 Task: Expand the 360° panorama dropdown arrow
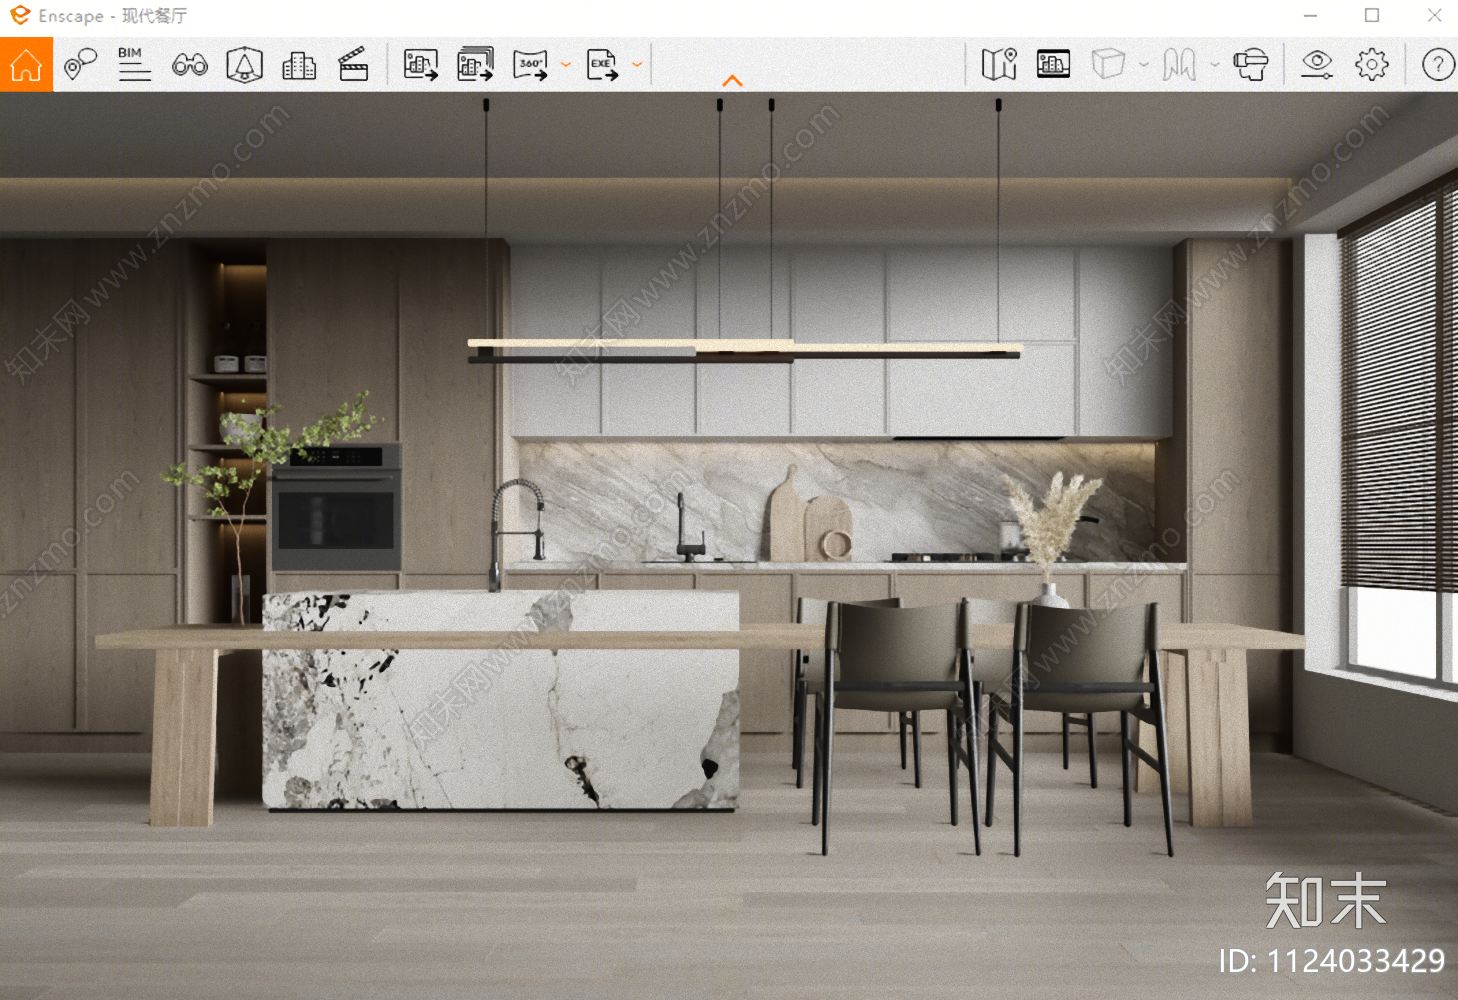565,65
